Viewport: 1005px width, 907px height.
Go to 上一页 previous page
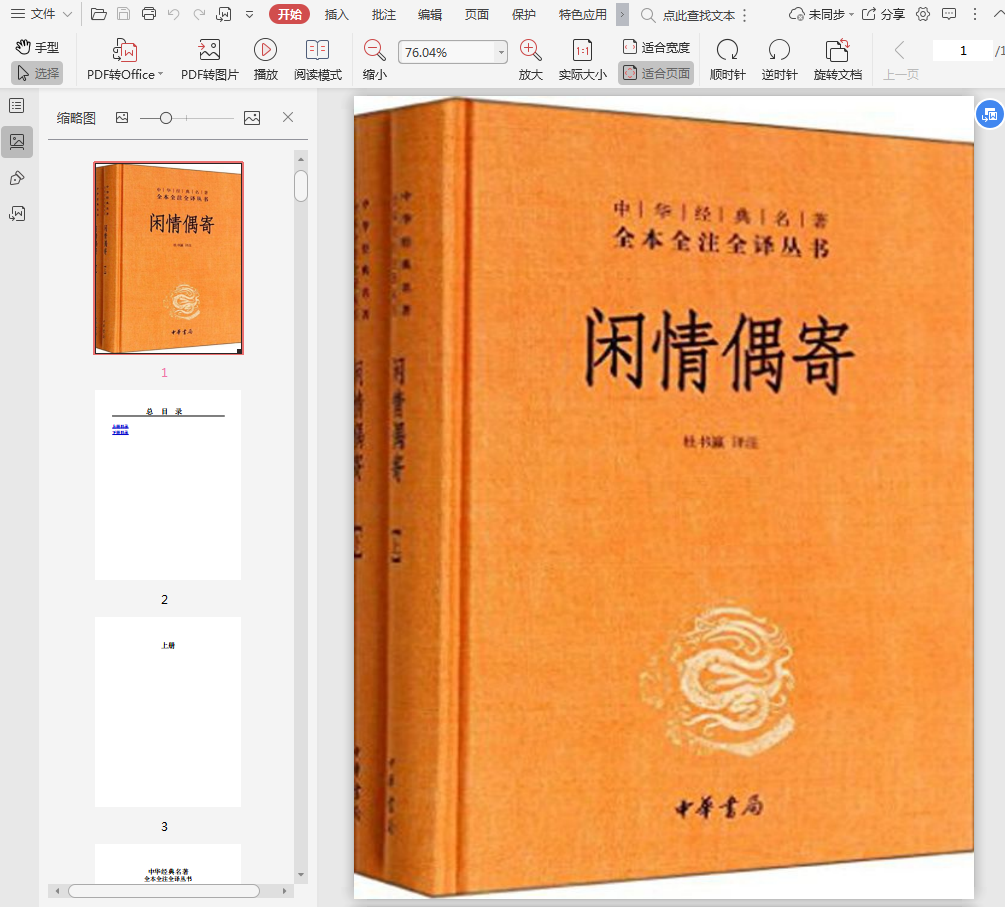[901, 60]
